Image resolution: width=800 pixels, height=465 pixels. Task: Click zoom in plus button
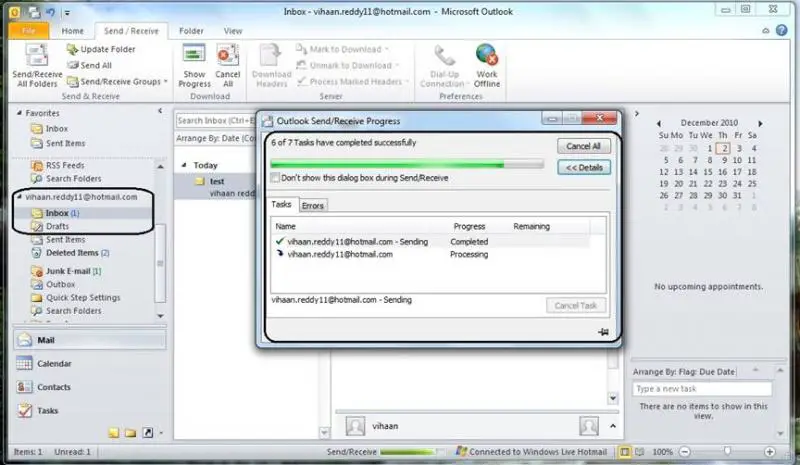pos(769,452)
